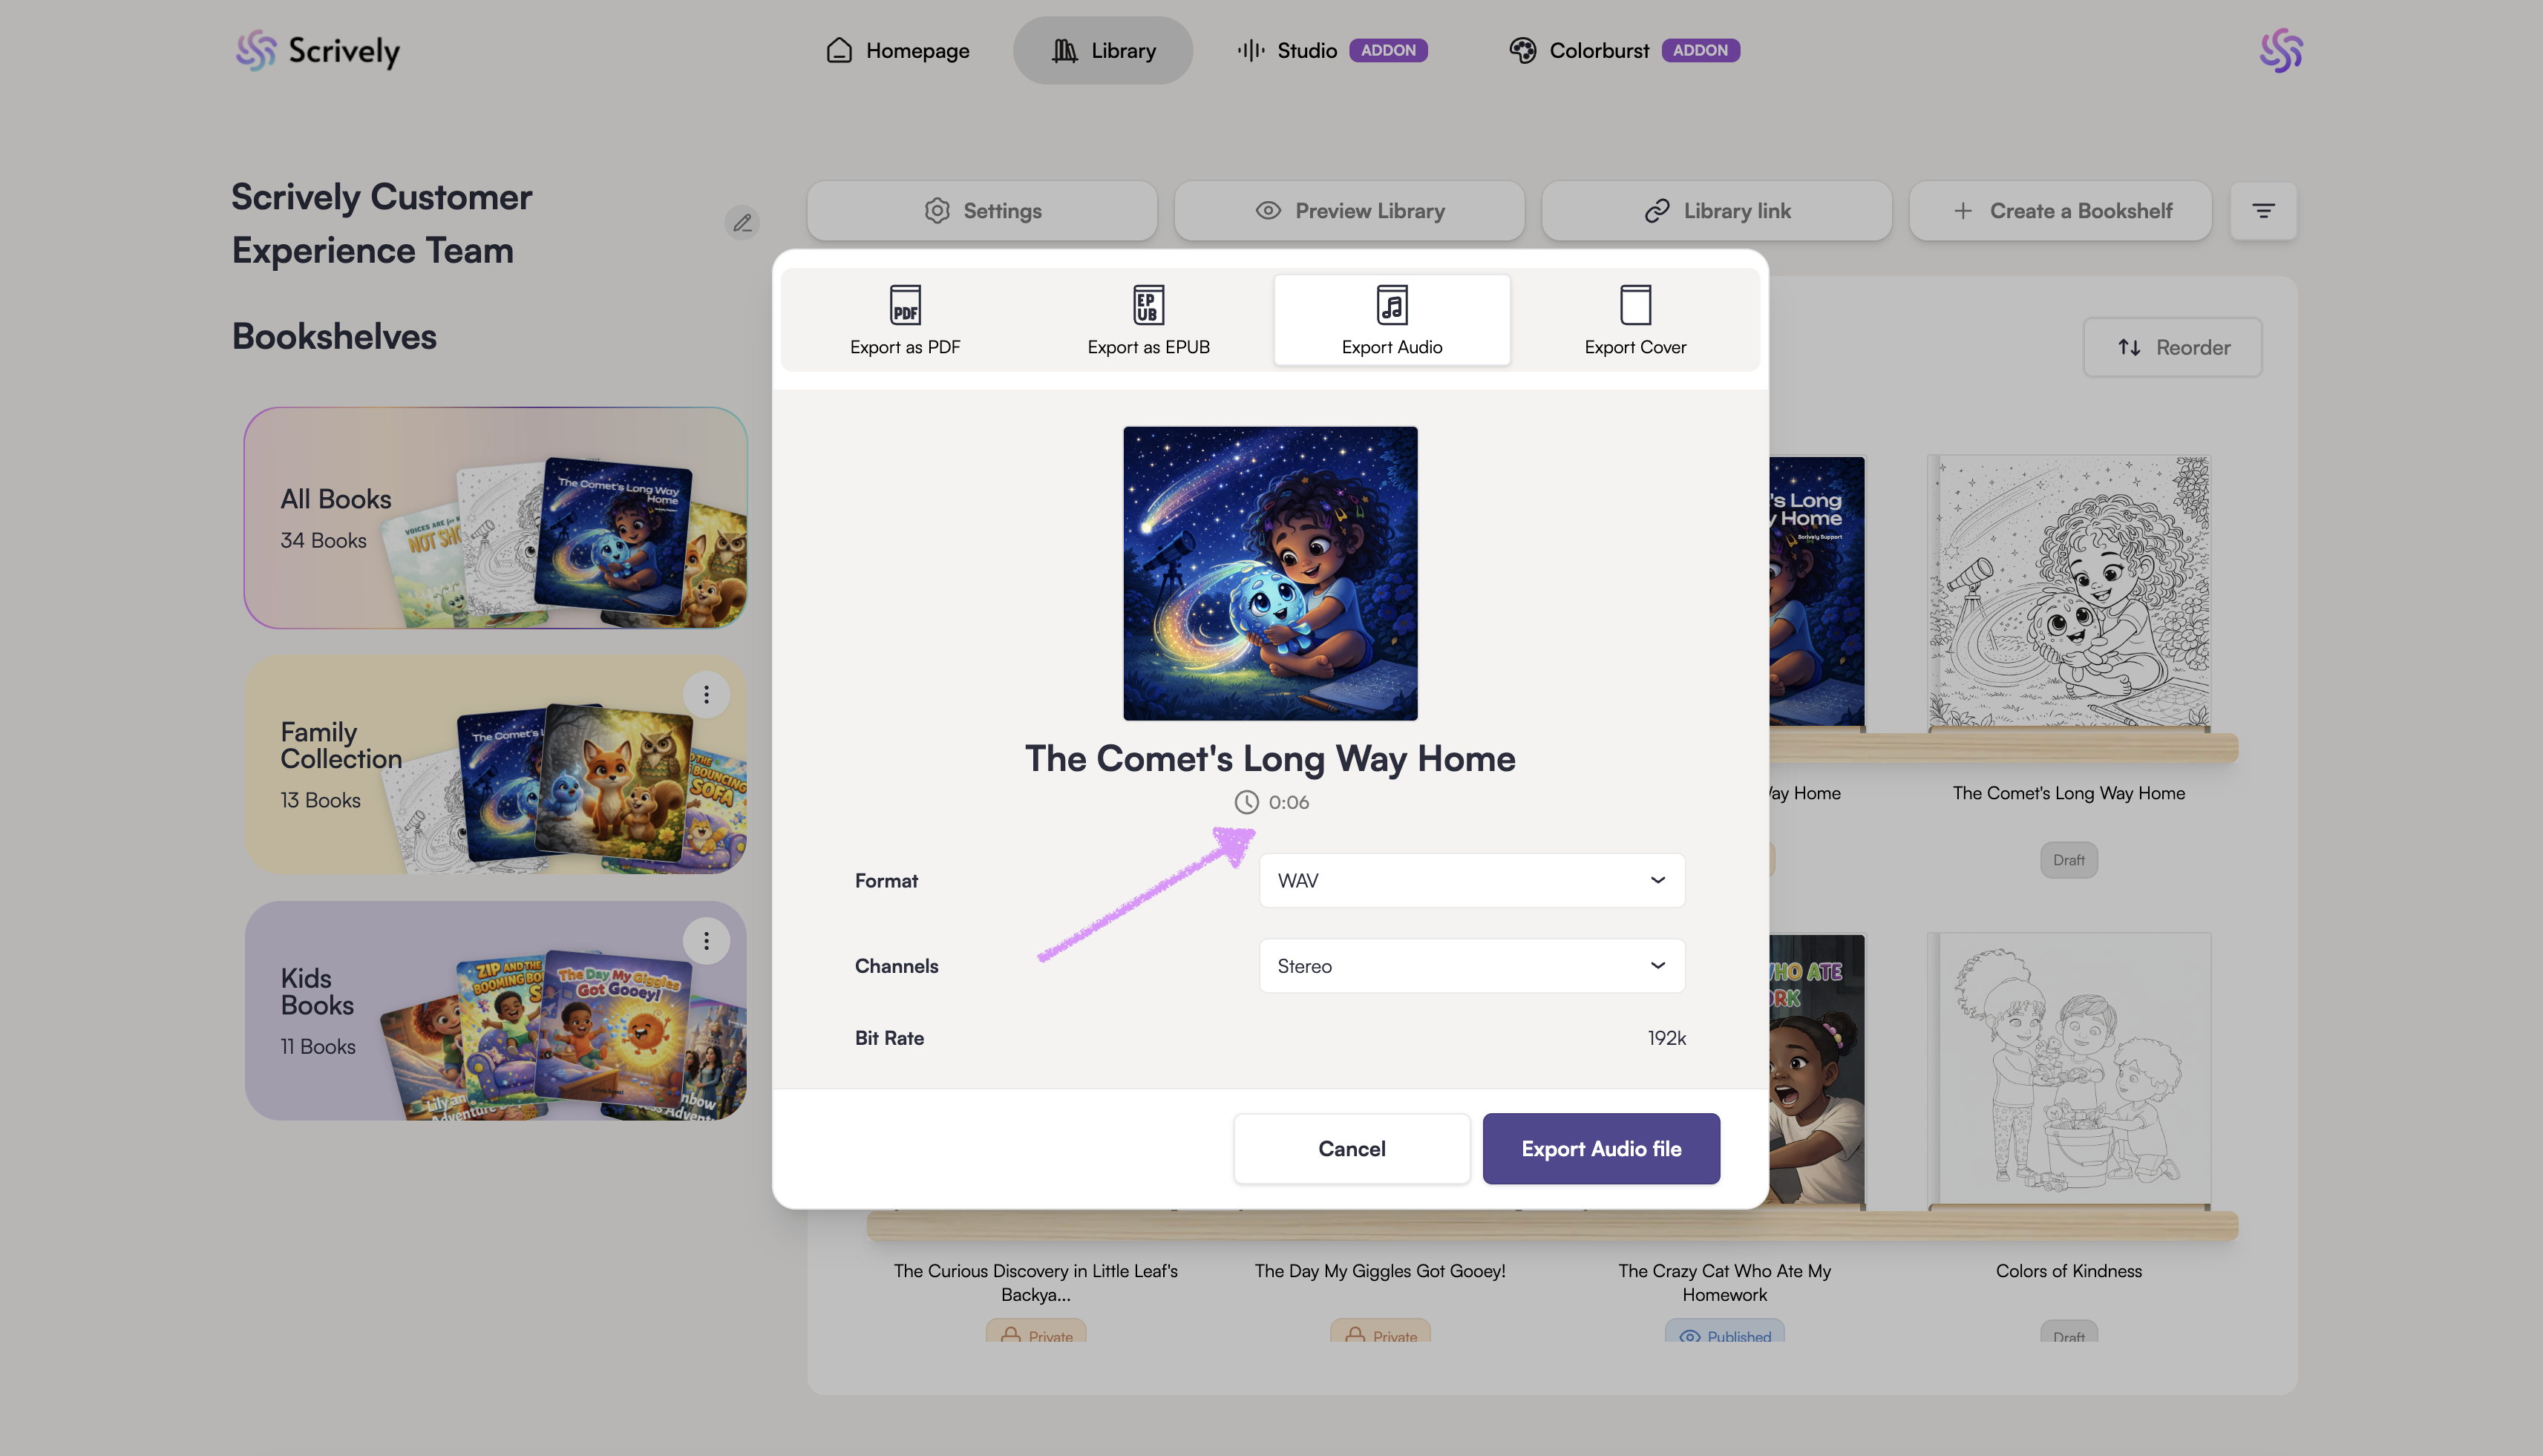Click the pencil edit icon beside team name
Viewport: 2543px width, 1456px height.
(742, 223)
